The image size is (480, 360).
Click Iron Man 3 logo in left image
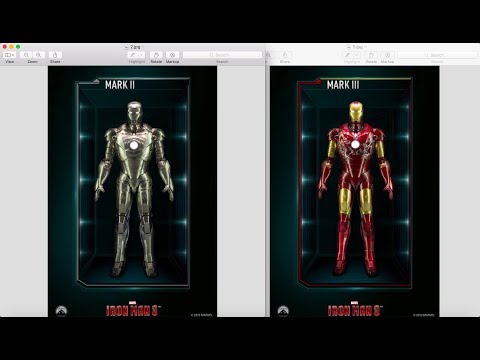tap(133, 310)
